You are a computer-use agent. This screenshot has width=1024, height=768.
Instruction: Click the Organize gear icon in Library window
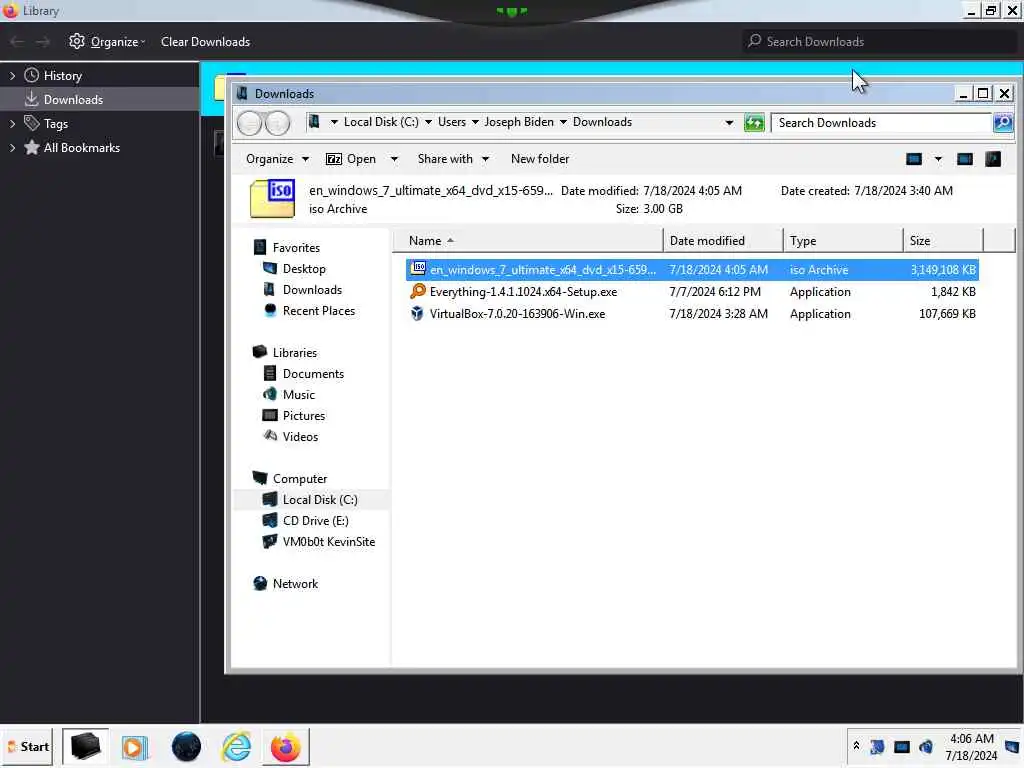coord(76,41)
